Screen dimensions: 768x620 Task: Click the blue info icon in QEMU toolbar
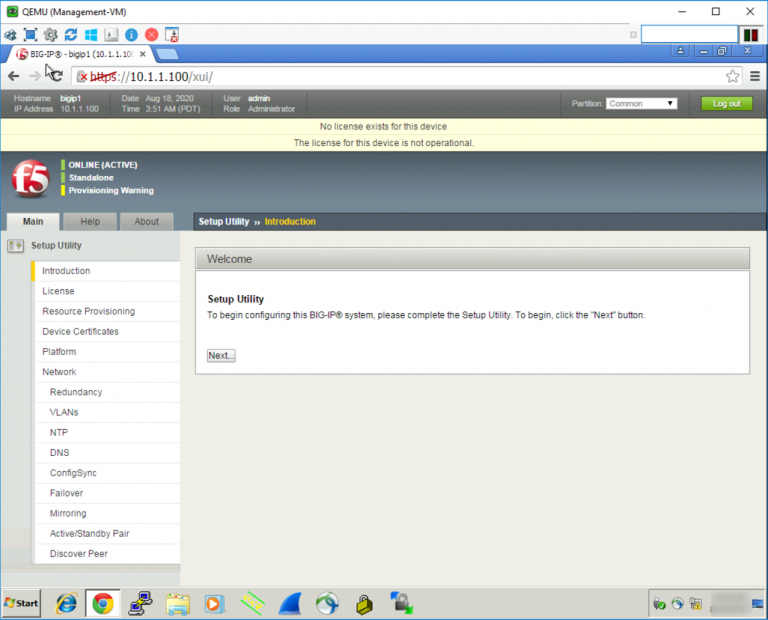[131, 35]
